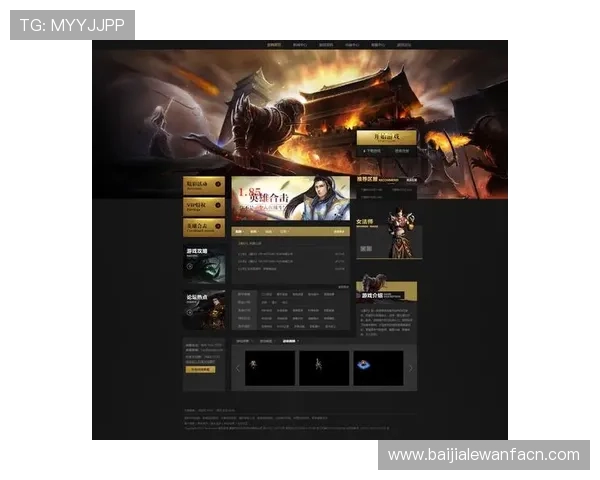Click the right arrow of the screenshot carousel
Image resolution: width=600 pixels, height=480 pixels.
[x=410, y=368]
